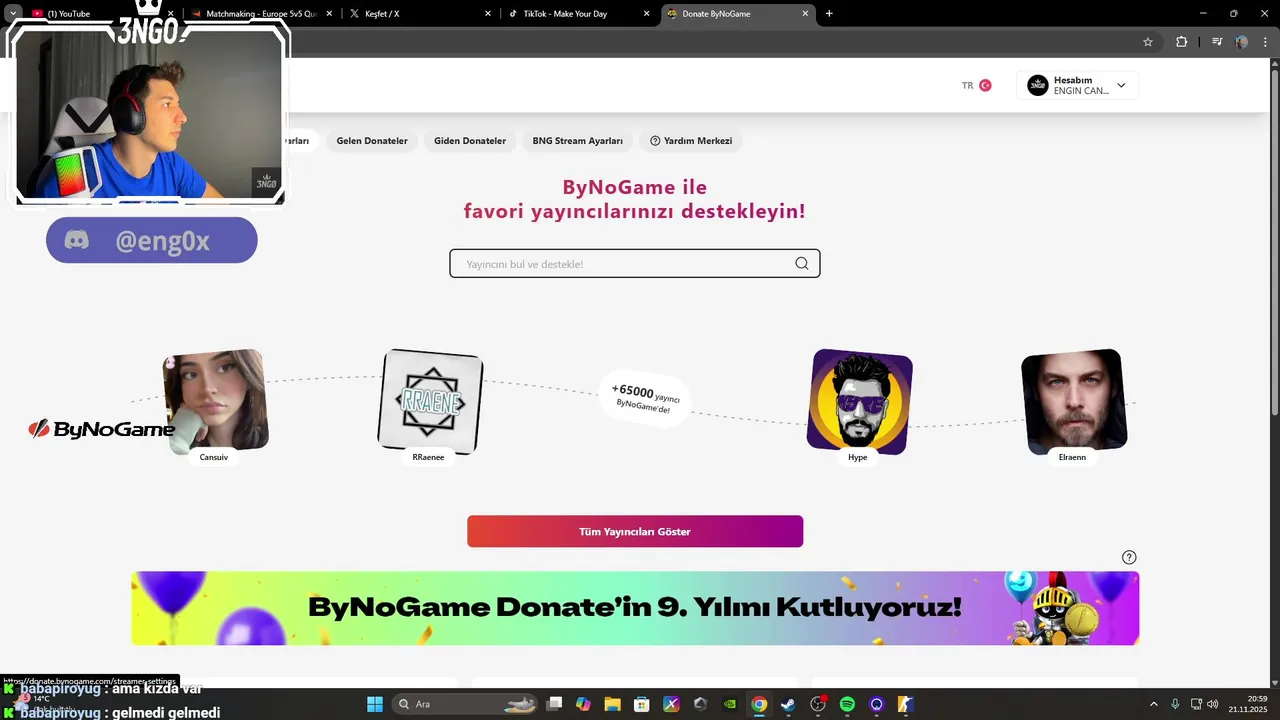1280x720 pixels.
Task: Close the Keşfet / X tab
Action: pyautogui.click(x=488, y=14)
